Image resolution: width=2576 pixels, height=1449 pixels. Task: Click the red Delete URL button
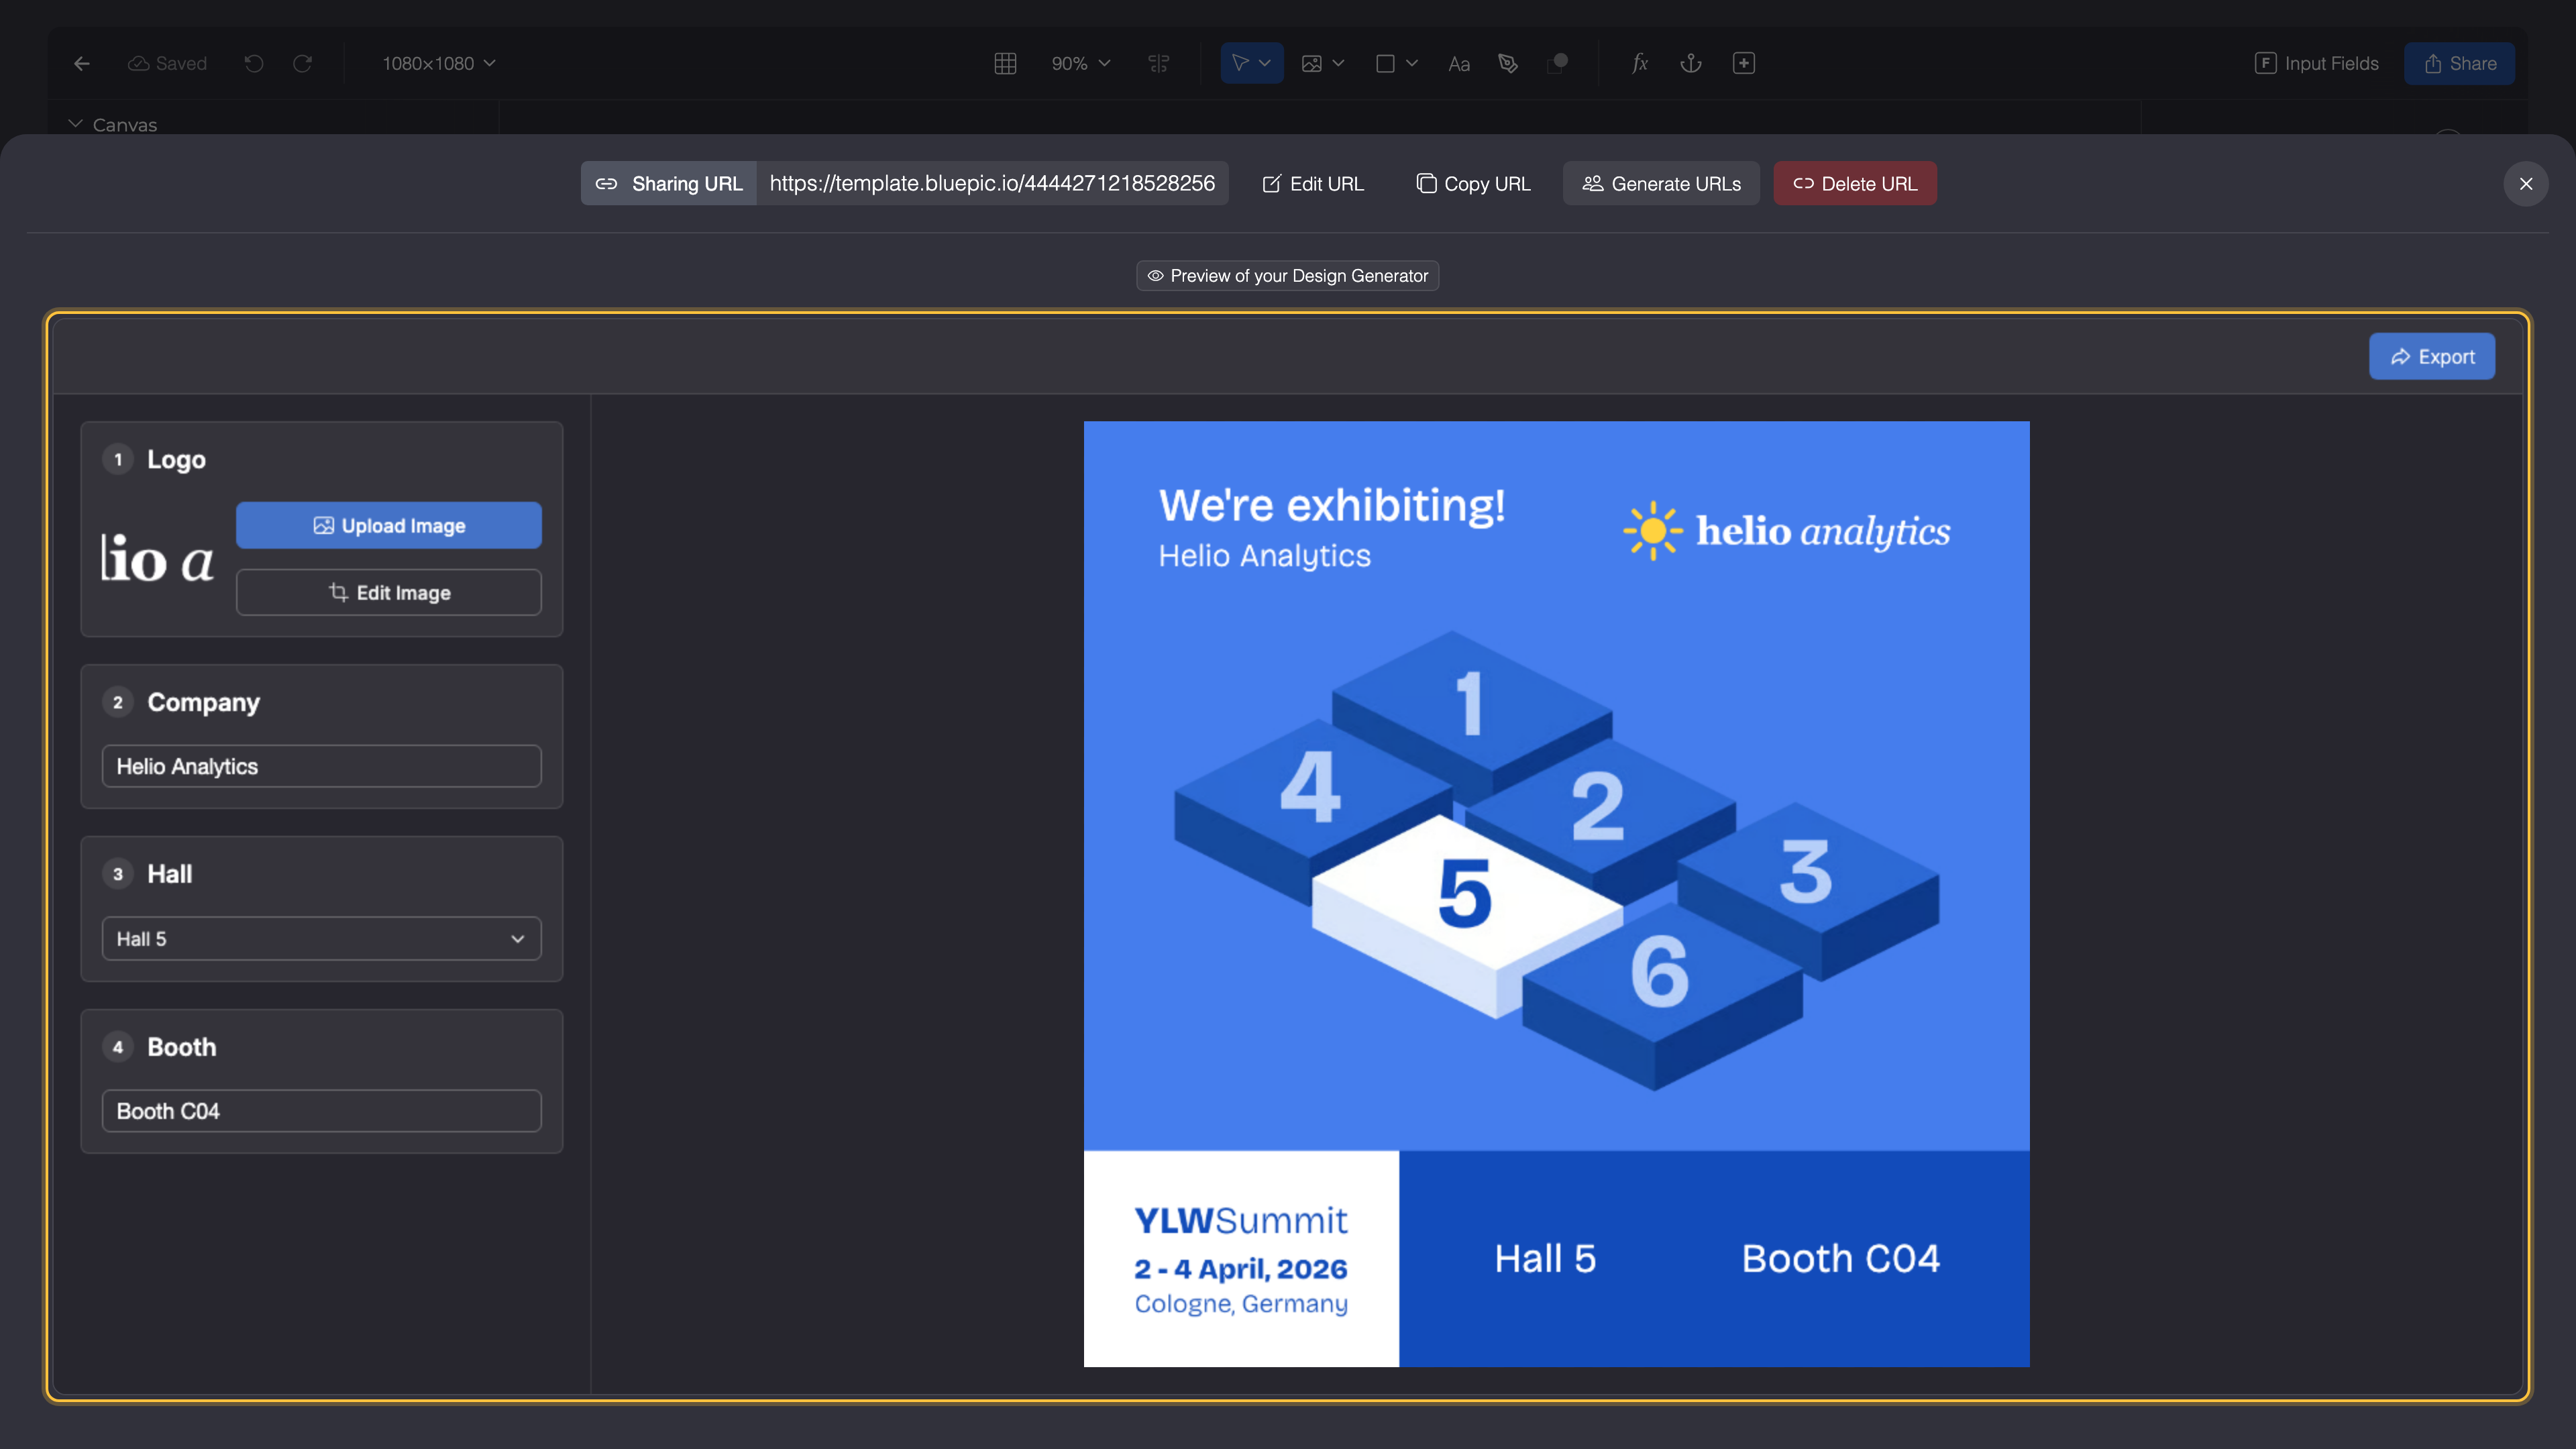click(x=1855, y=184)
